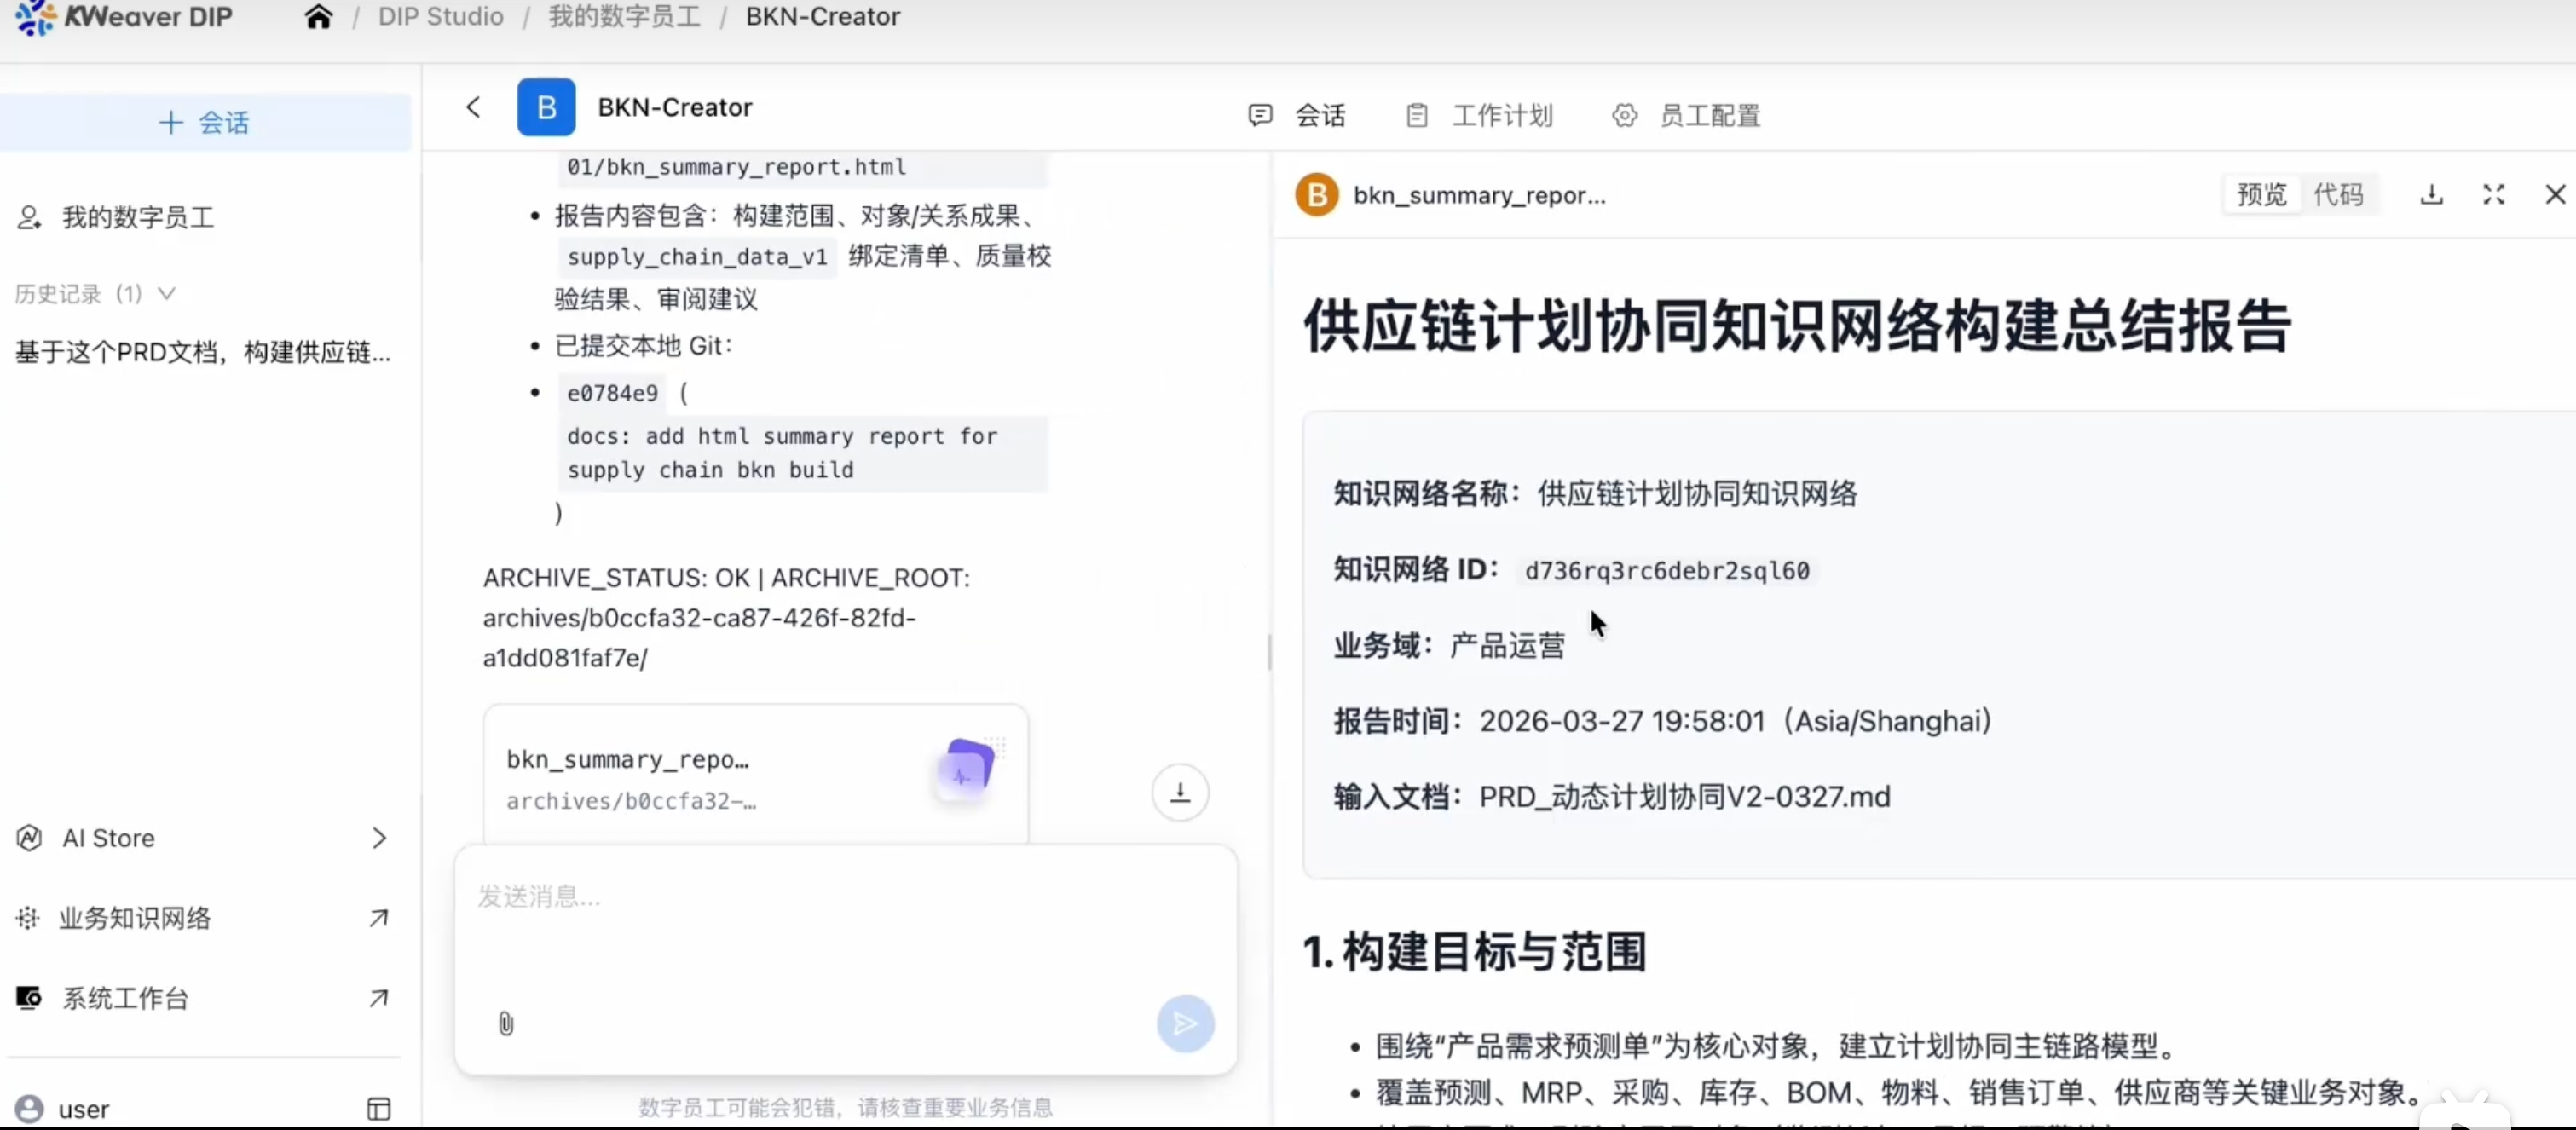Start a new conversation with 会话 button
The width and height of the screenshot is (2576, 1130).
(x=207, y=122)
